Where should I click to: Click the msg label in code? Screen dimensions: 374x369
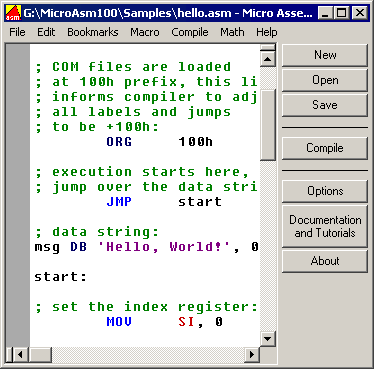pos(47,247)
